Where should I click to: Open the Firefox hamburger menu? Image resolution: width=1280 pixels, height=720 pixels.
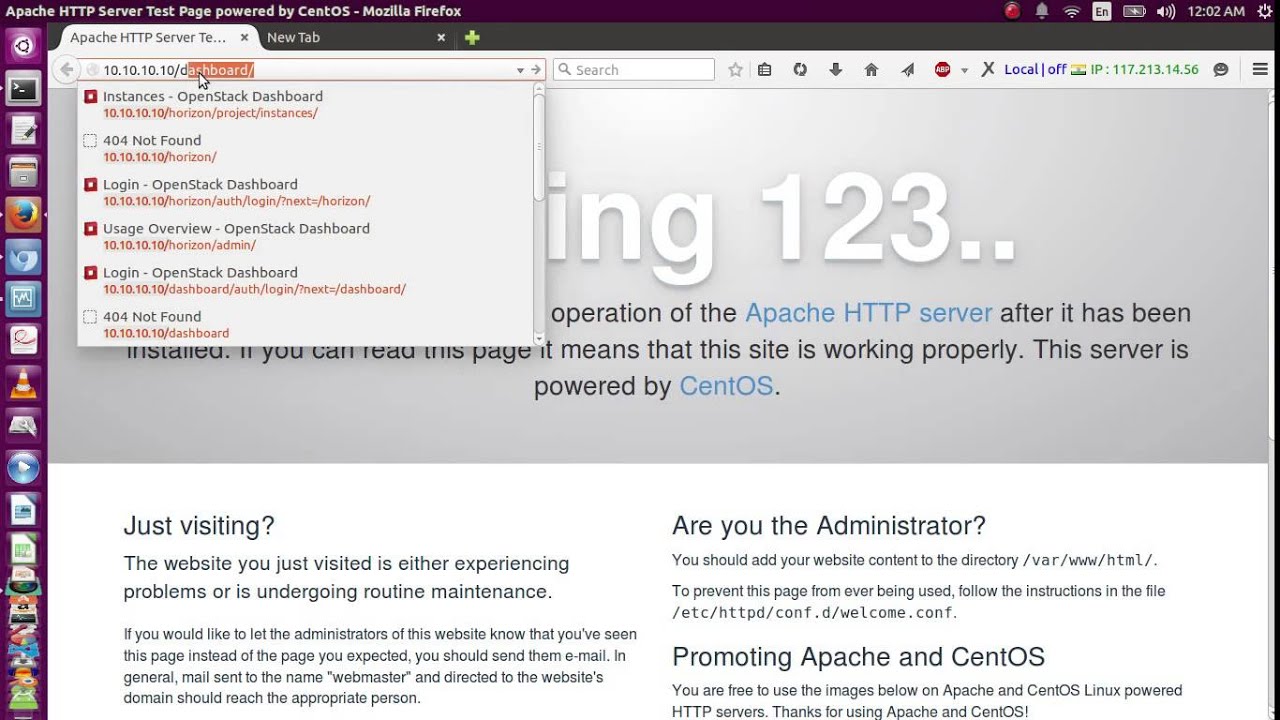[x=1260, y=70]
